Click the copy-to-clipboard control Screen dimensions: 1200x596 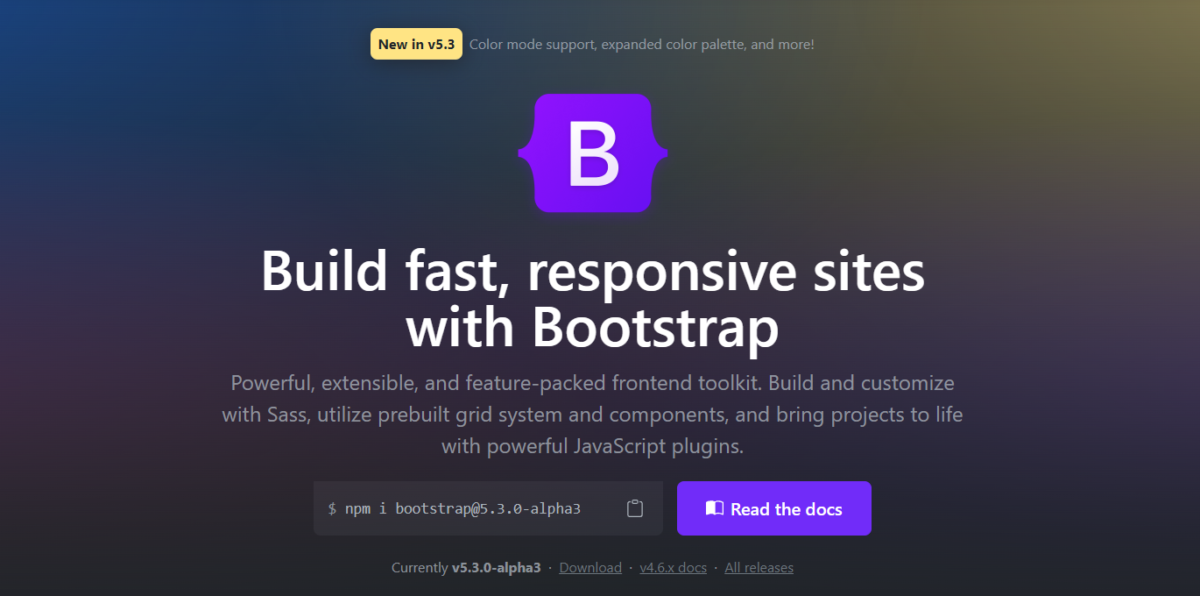pos(635,508)
